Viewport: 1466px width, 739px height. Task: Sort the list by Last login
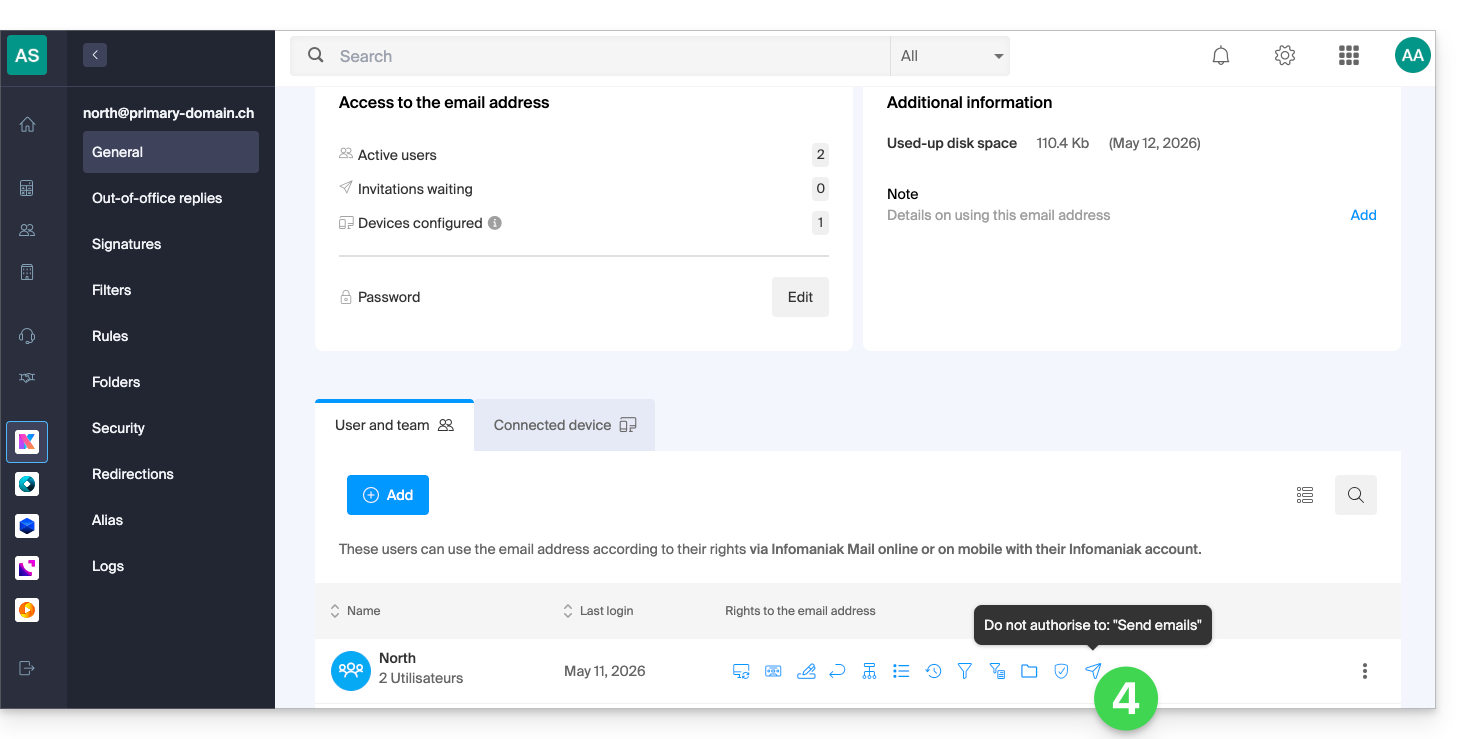(598, 611)
